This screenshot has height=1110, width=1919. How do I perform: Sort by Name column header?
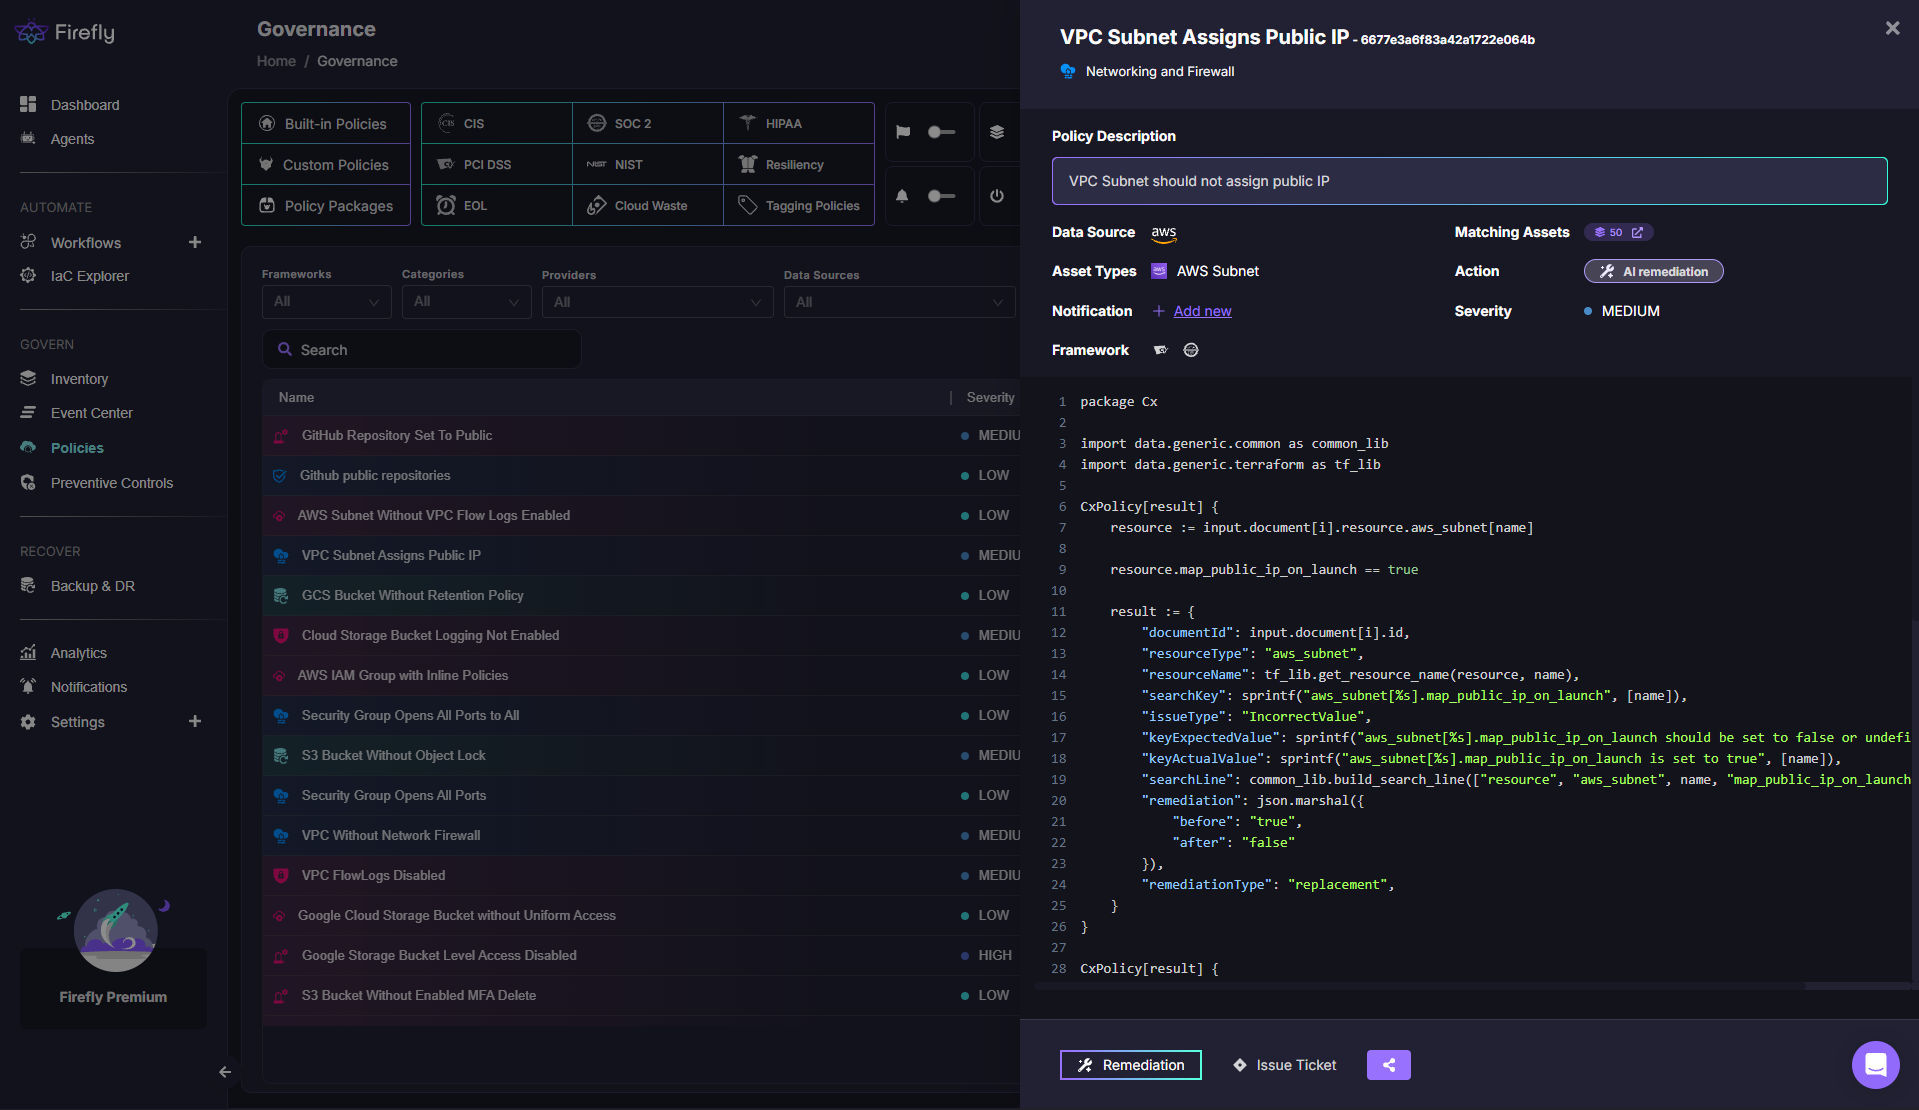[x=296, y=398]
